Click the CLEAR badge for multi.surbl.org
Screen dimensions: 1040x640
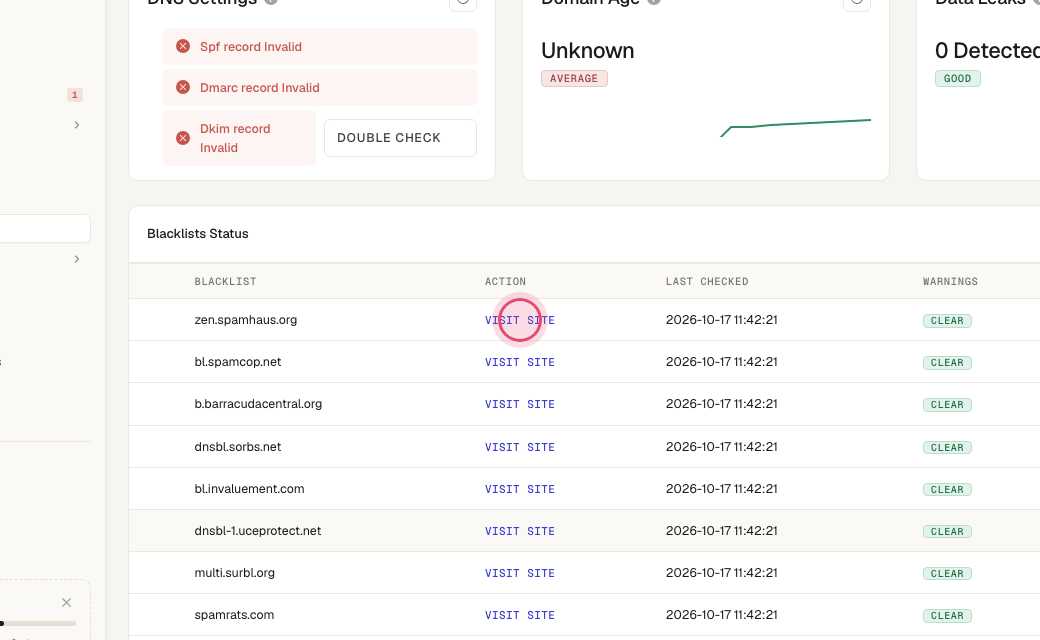click(x=947, y=574)
